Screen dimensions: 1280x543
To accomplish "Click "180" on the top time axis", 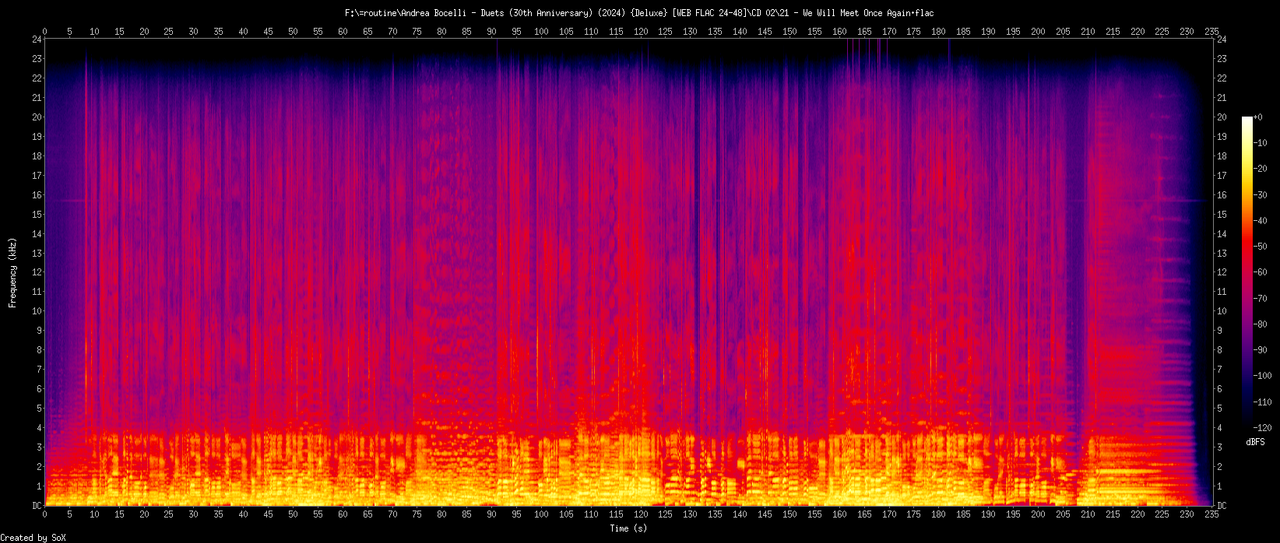I will tap(938, 31).
